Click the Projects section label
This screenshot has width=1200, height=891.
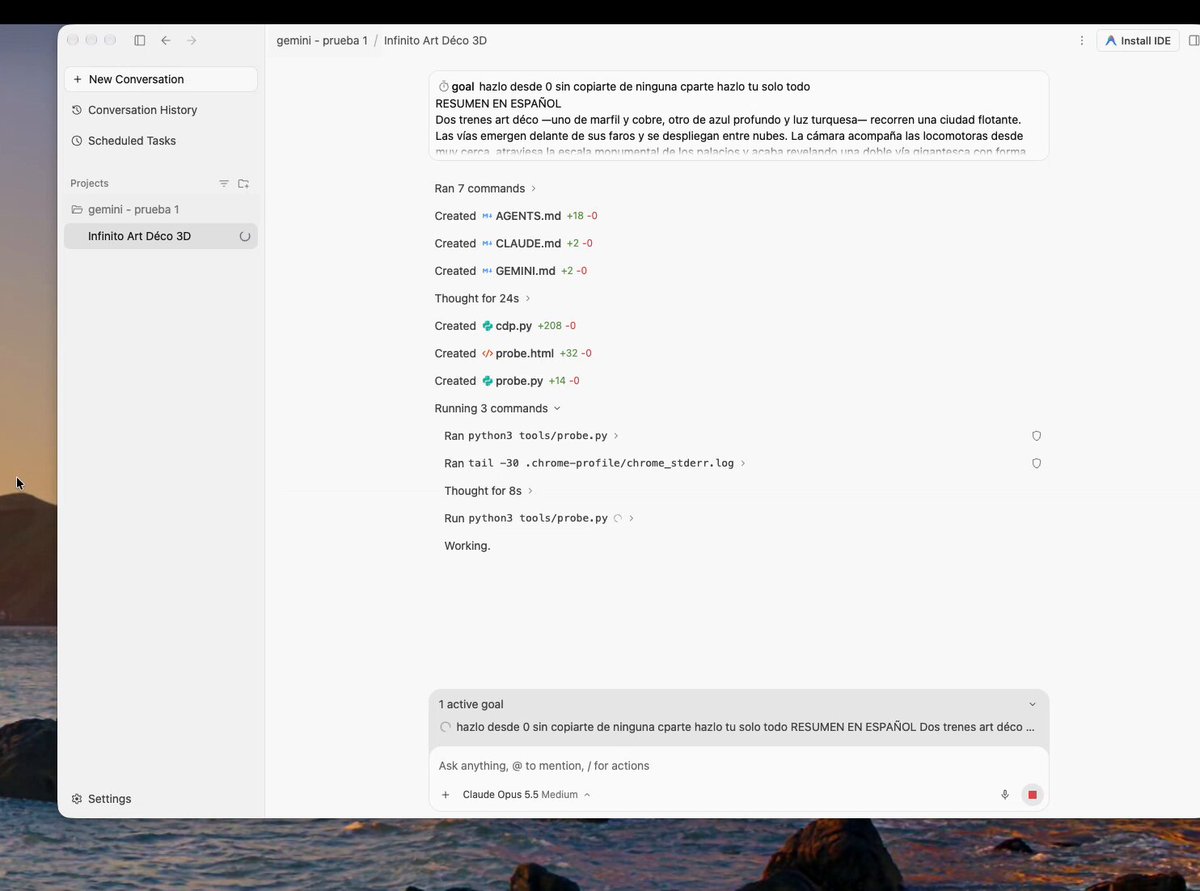tap(89, 184)
